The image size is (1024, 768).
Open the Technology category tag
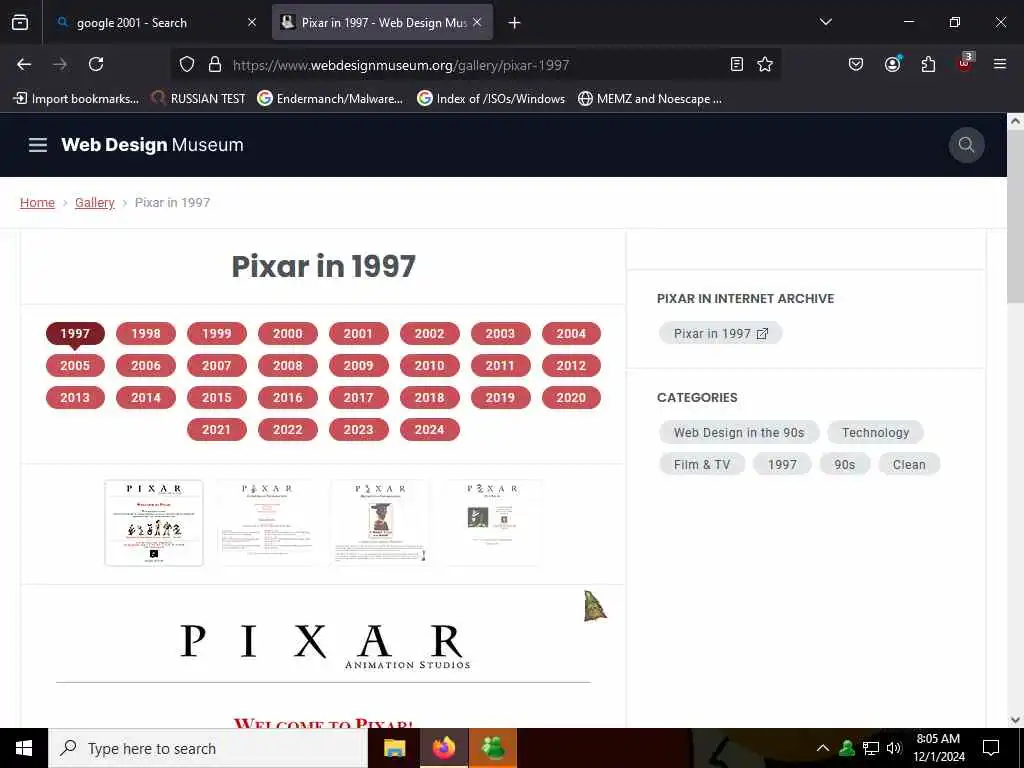pyautogui.click(x=875, y=432)
